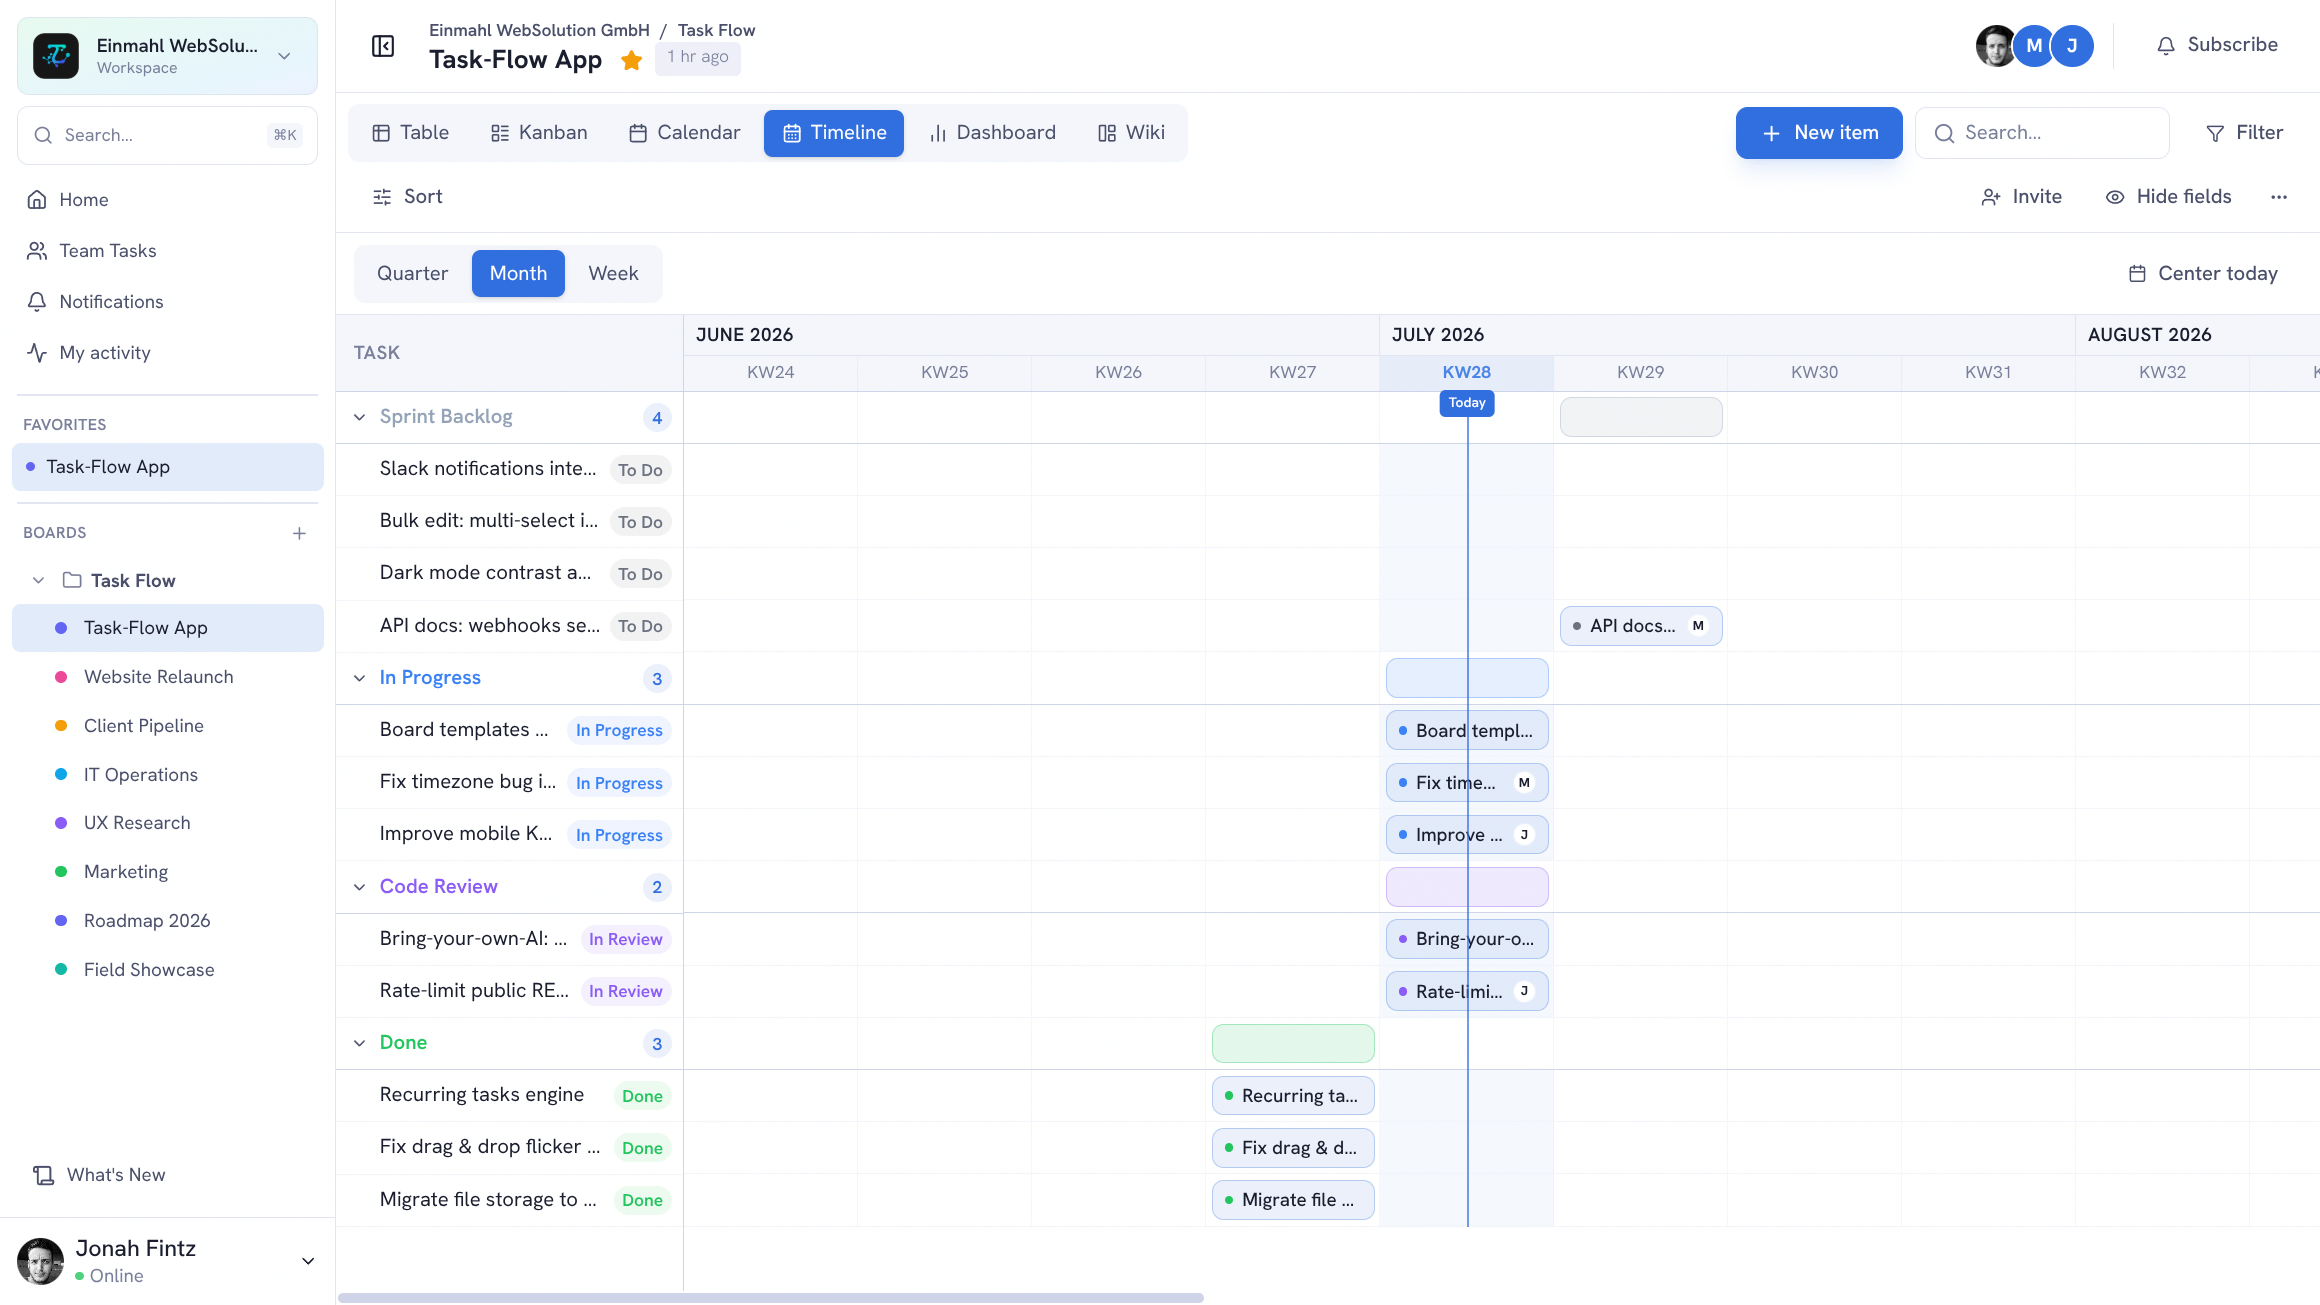The image size is (2320, 1305).
Task: Open What's New
Action: (x=100, y=1175)
